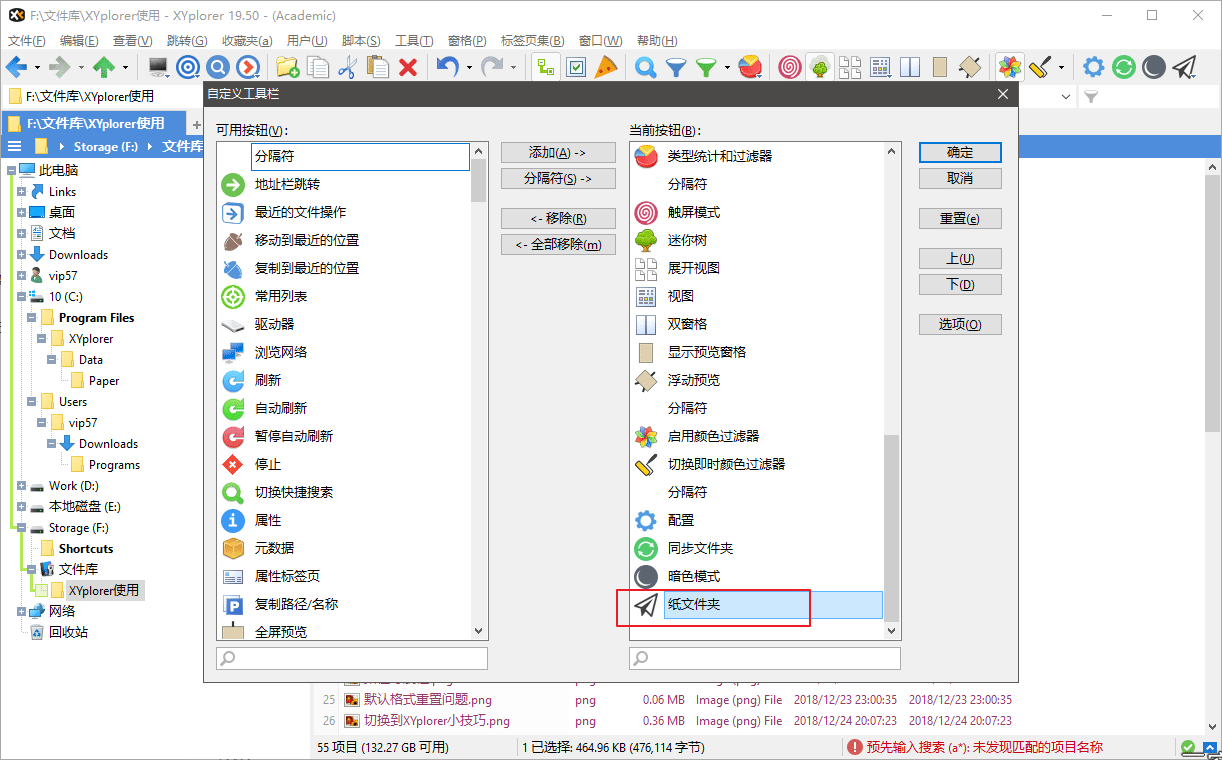Open the drives monitor icon in main toolbar

point(158,67)
